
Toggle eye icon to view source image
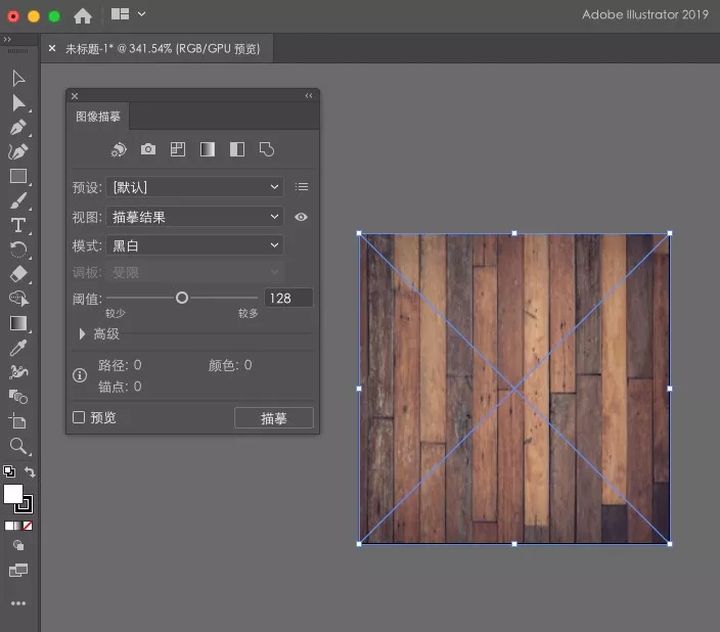[x=301, y=217]
